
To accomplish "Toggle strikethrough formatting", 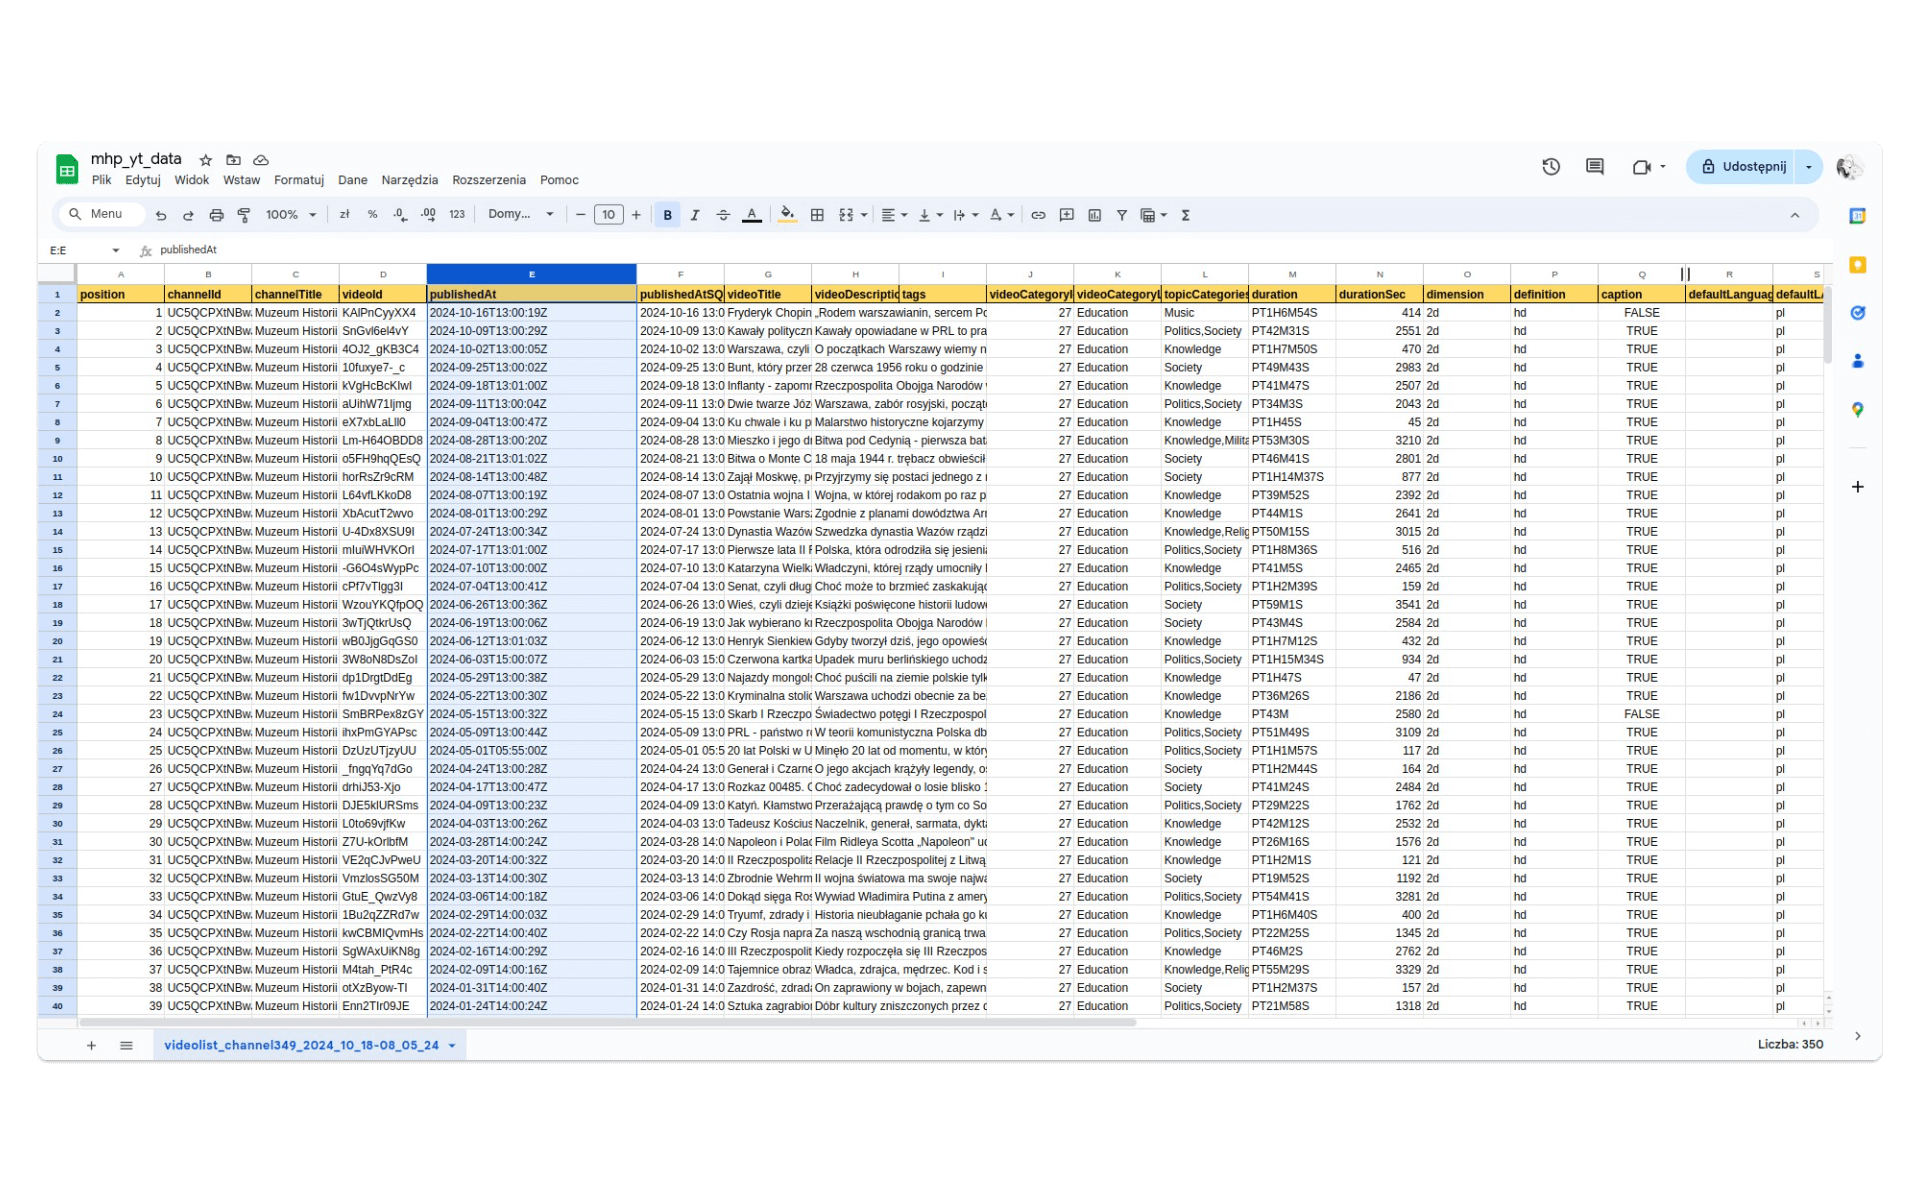I will [723, 214].
